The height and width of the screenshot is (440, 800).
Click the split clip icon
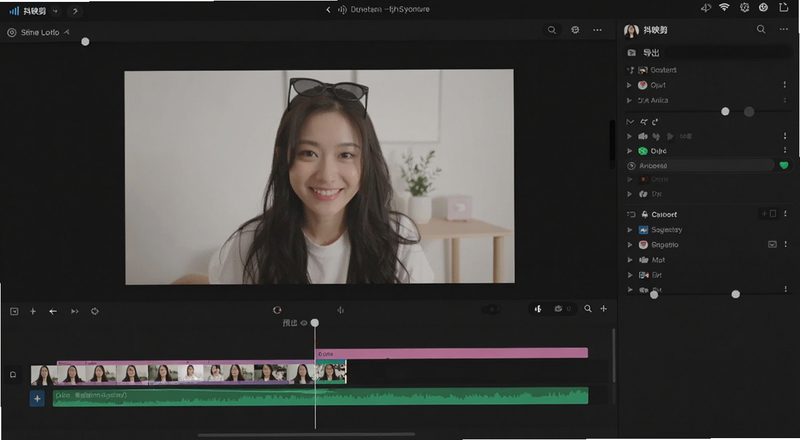[x=340, y=310]
